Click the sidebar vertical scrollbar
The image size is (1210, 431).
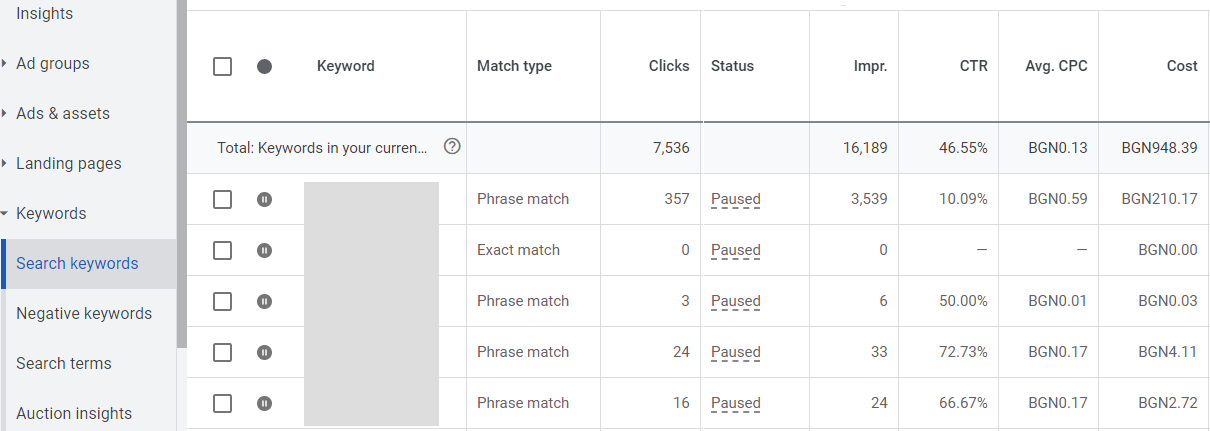pos(181,170)
